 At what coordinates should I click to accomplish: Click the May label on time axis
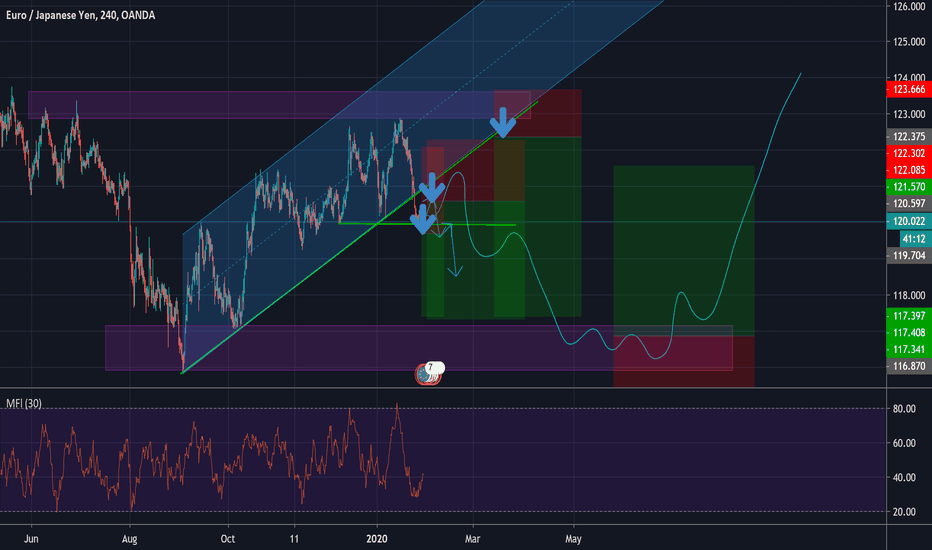tap(573, 539)
